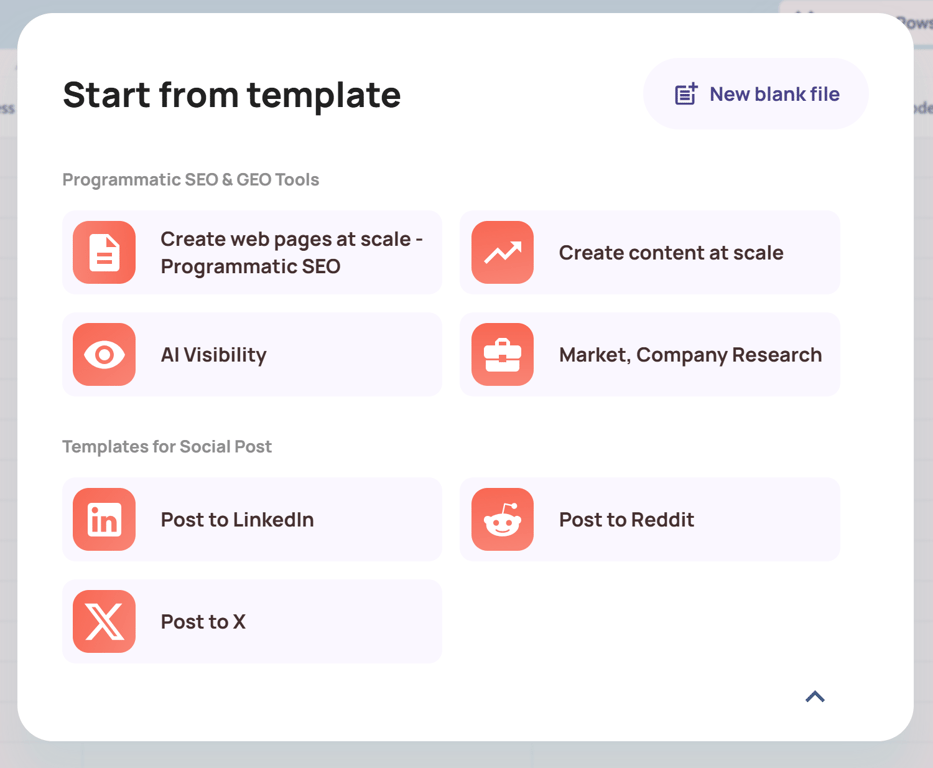This screenshot has height=768, width=933.
Task: Click the X logo icon
Action: tap(104, 622)
